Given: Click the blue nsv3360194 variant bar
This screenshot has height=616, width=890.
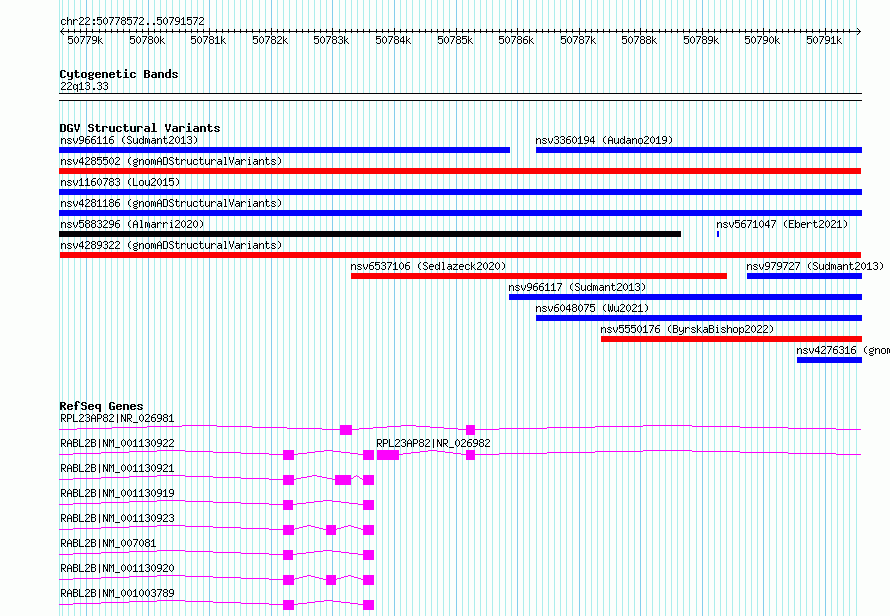Looking at the screenshot, I should 699,150.
